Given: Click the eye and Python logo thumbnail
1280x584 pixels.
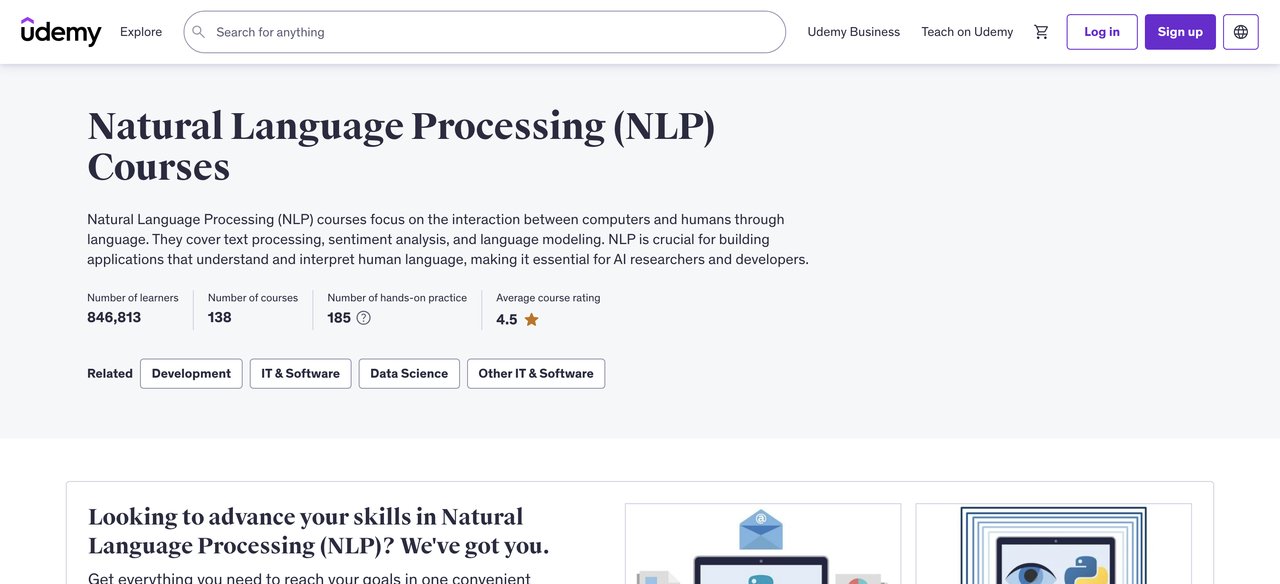Looking at the screenshot, I should 1054,544.
